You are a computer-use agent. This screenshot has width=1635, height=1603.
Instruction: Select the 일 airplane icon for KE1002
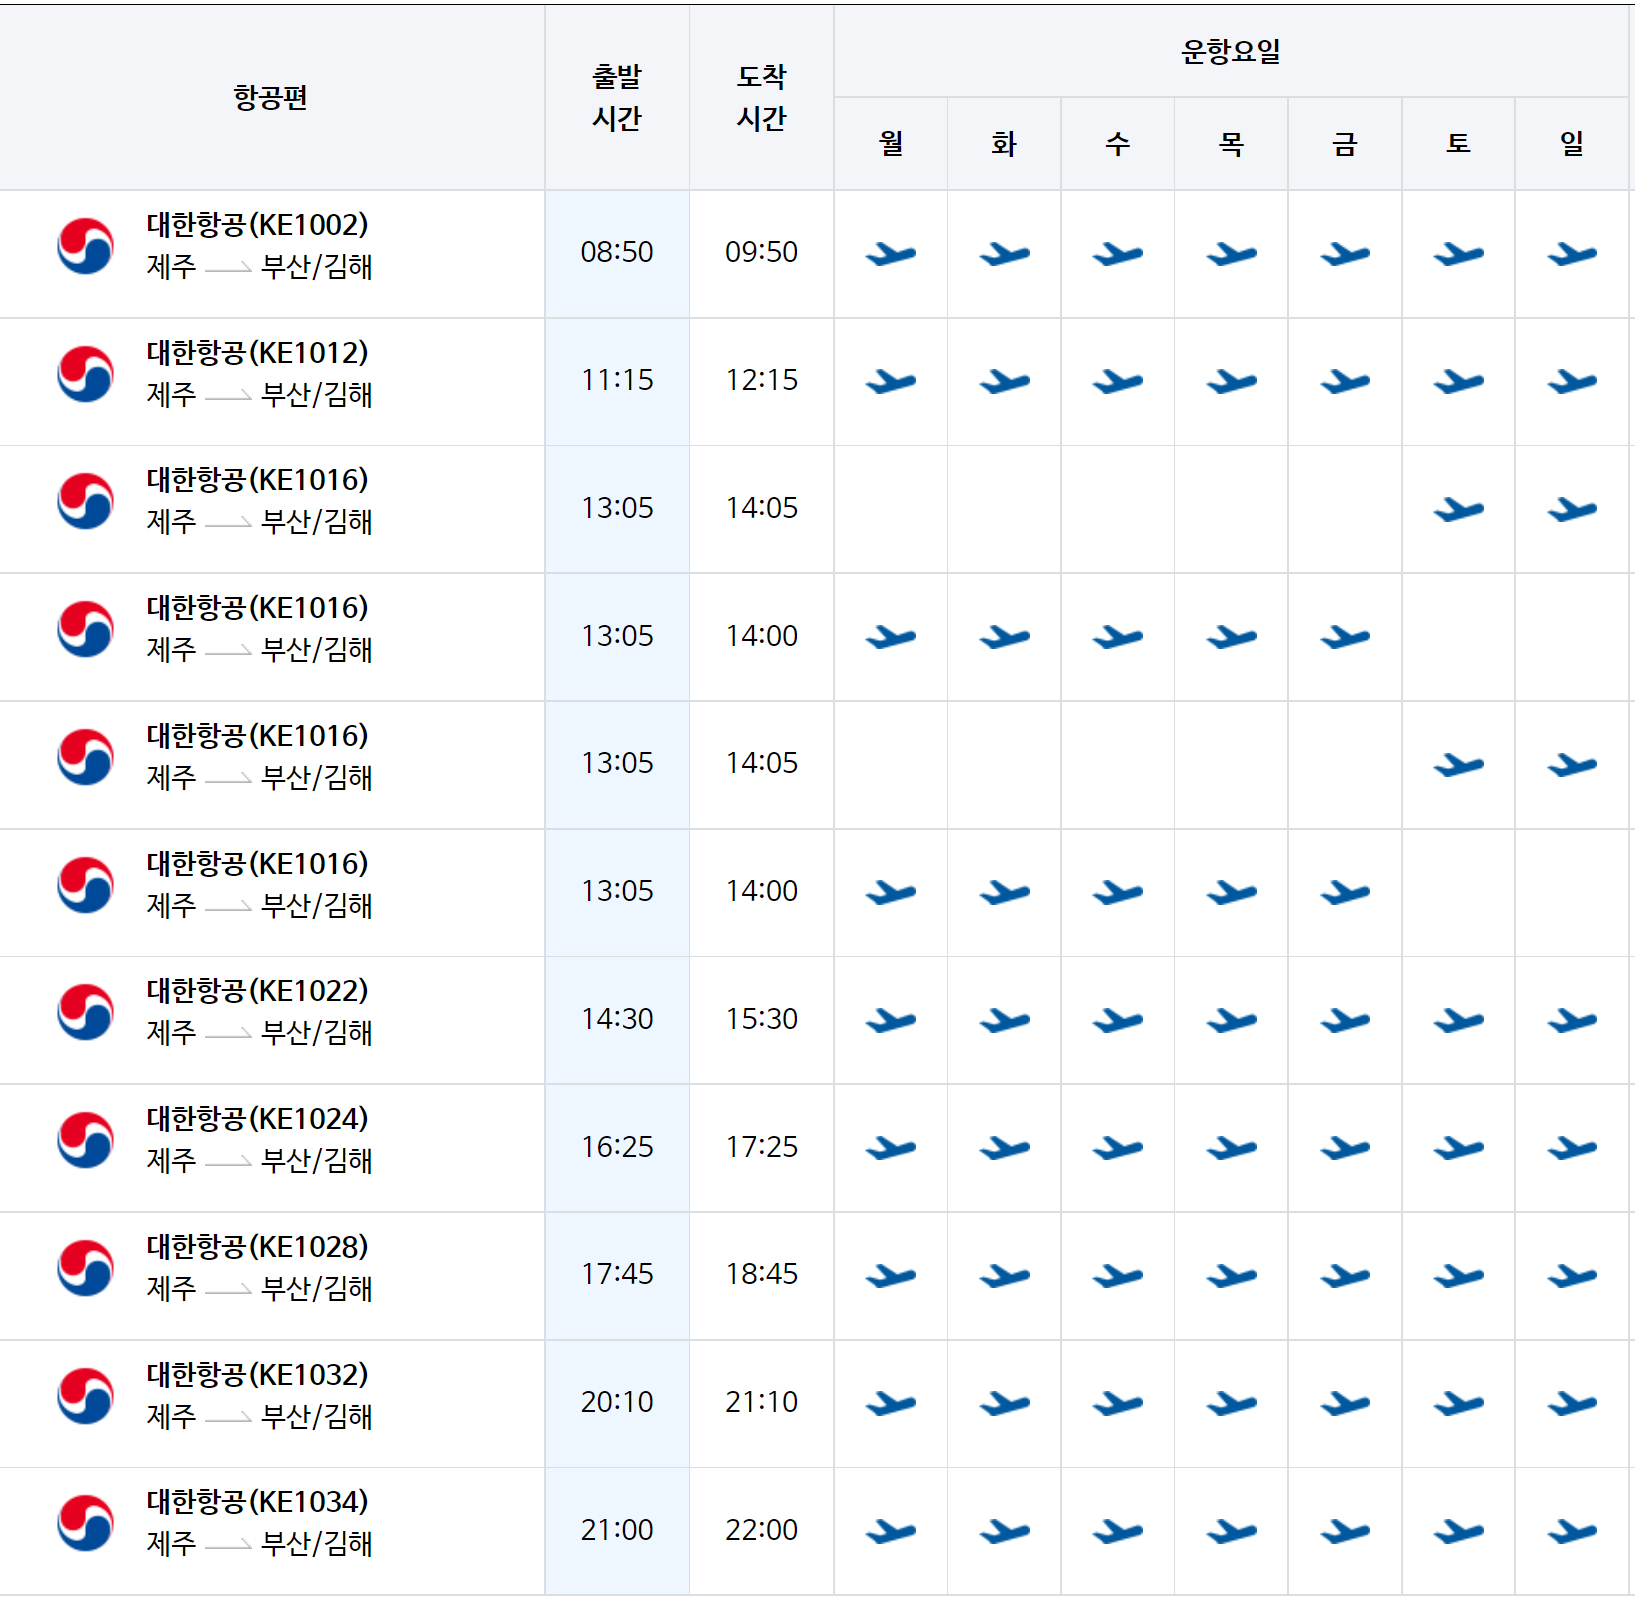pyautogui.click(x=1572, y=254)
